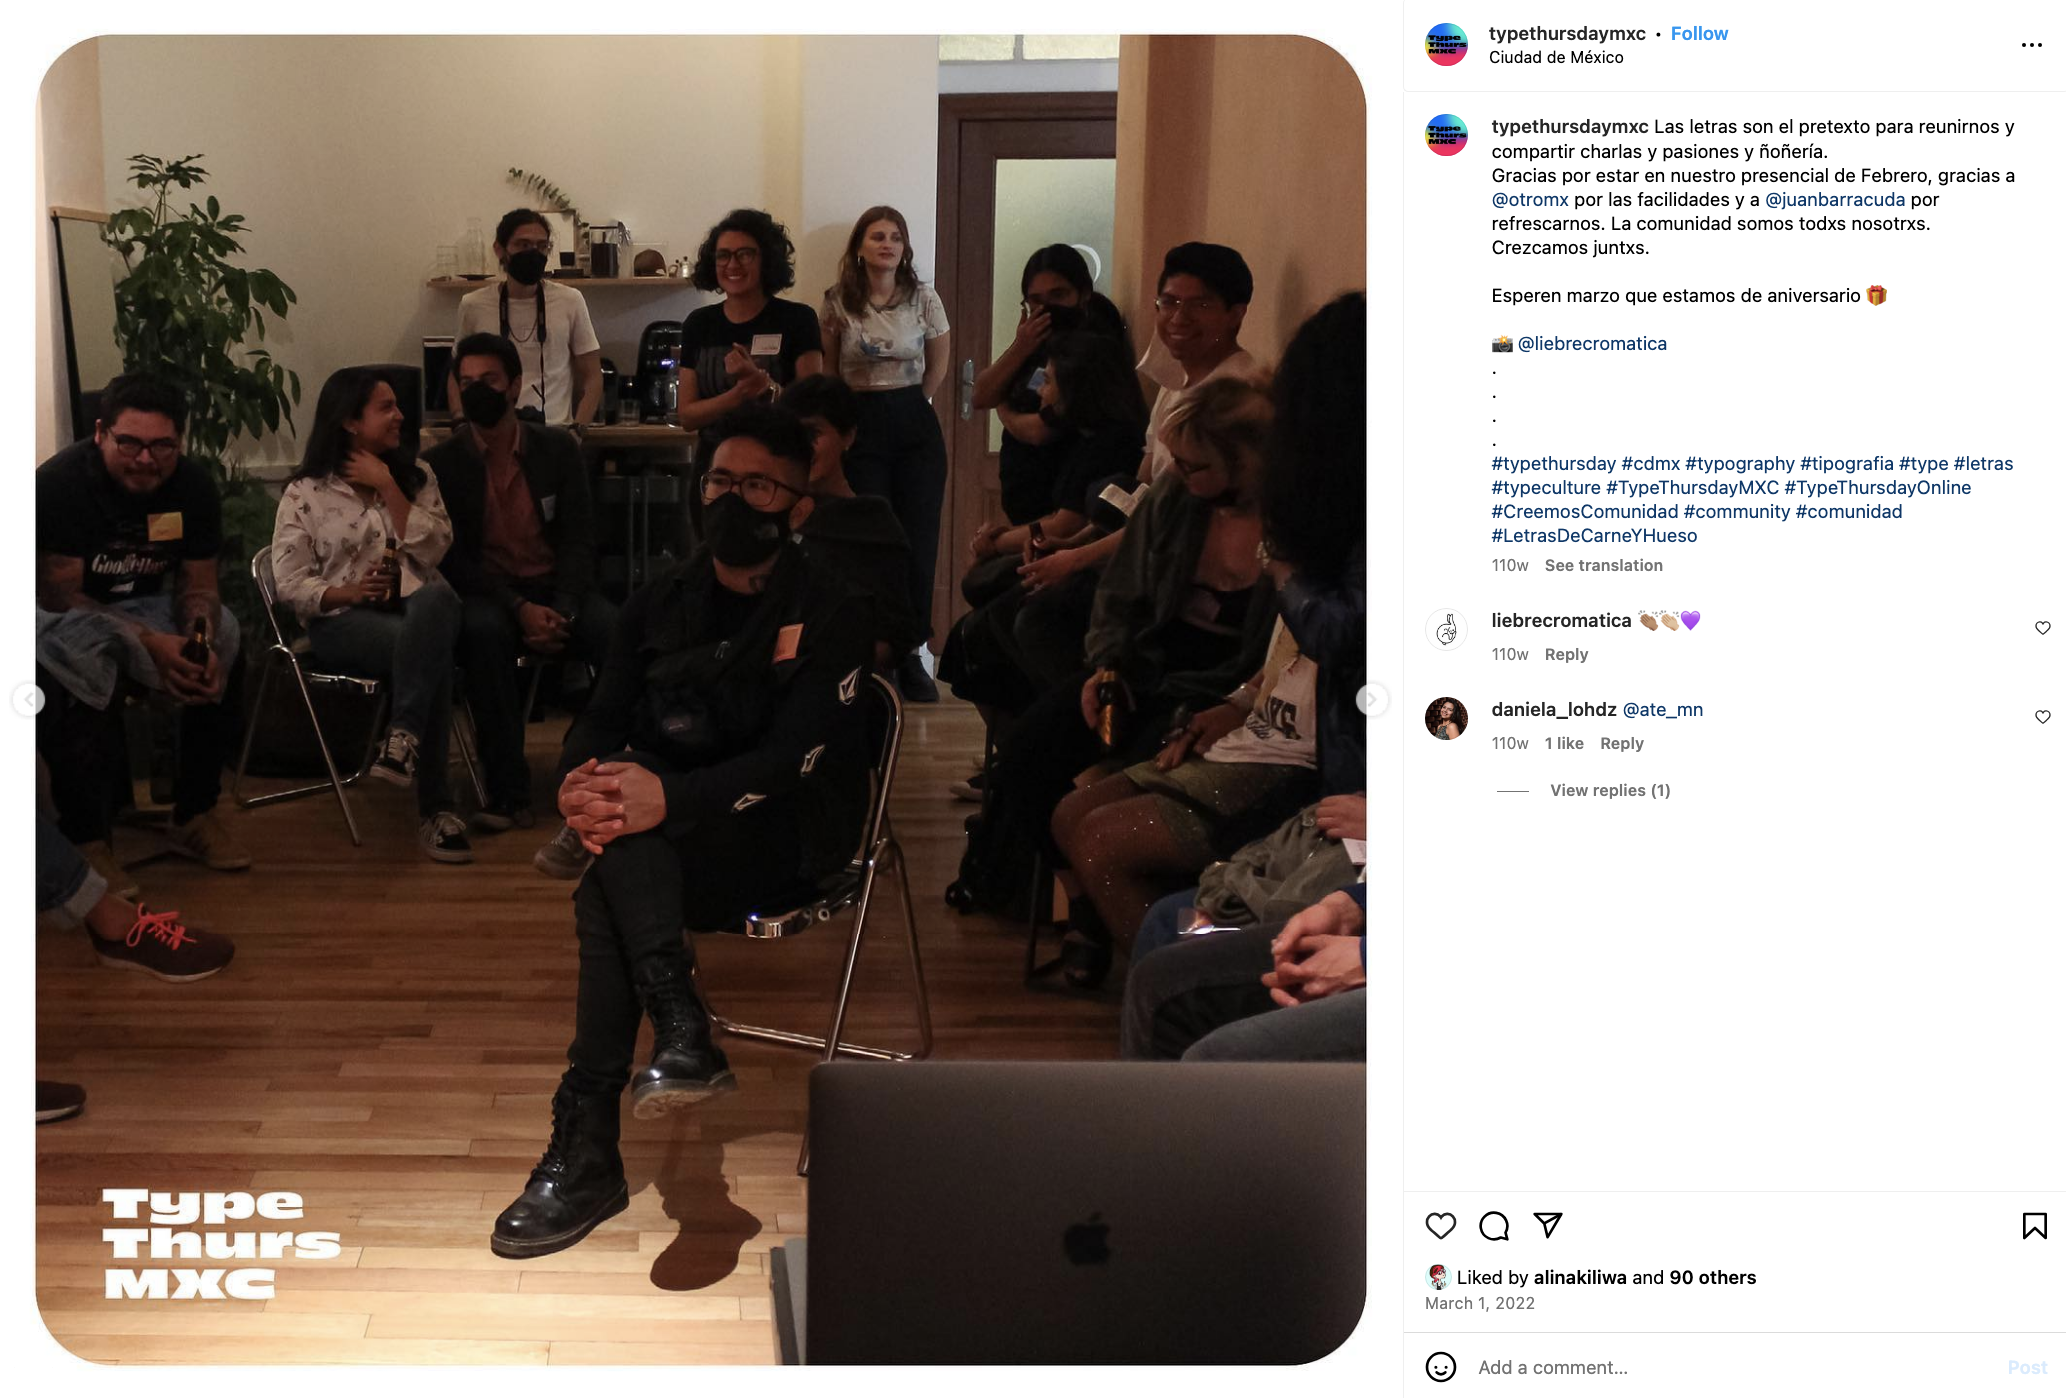Follow typethursdaymxc

click(1699, 33)
